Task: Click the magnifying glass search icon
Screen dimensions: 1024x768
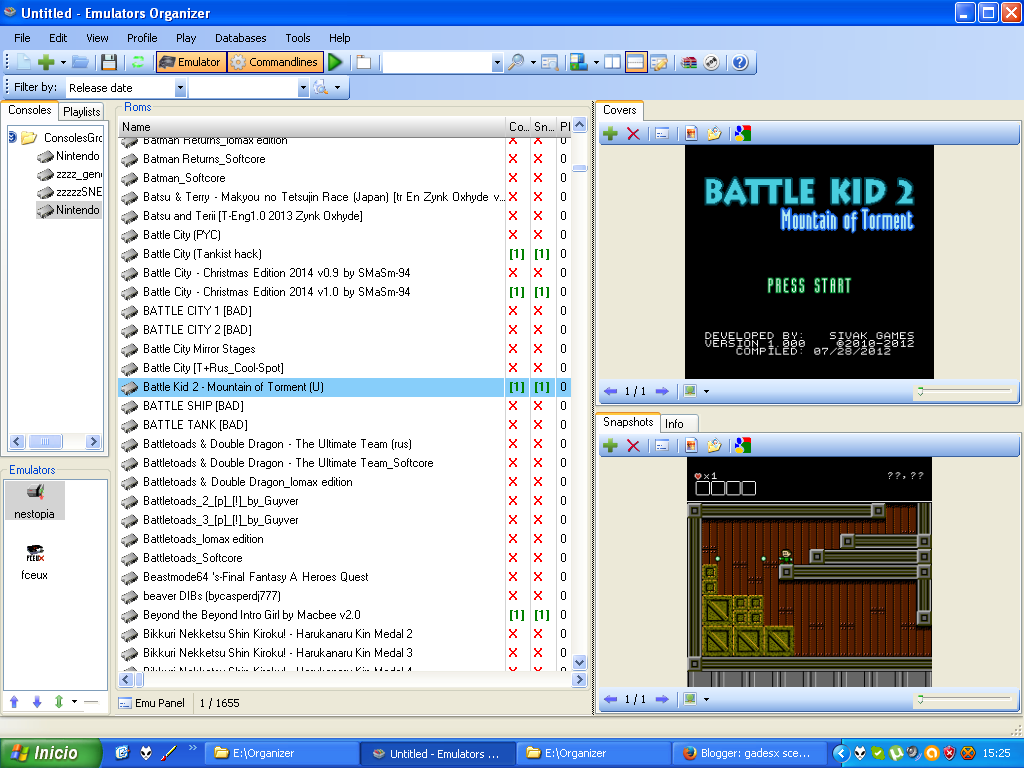Action: [x=516, y=63]
